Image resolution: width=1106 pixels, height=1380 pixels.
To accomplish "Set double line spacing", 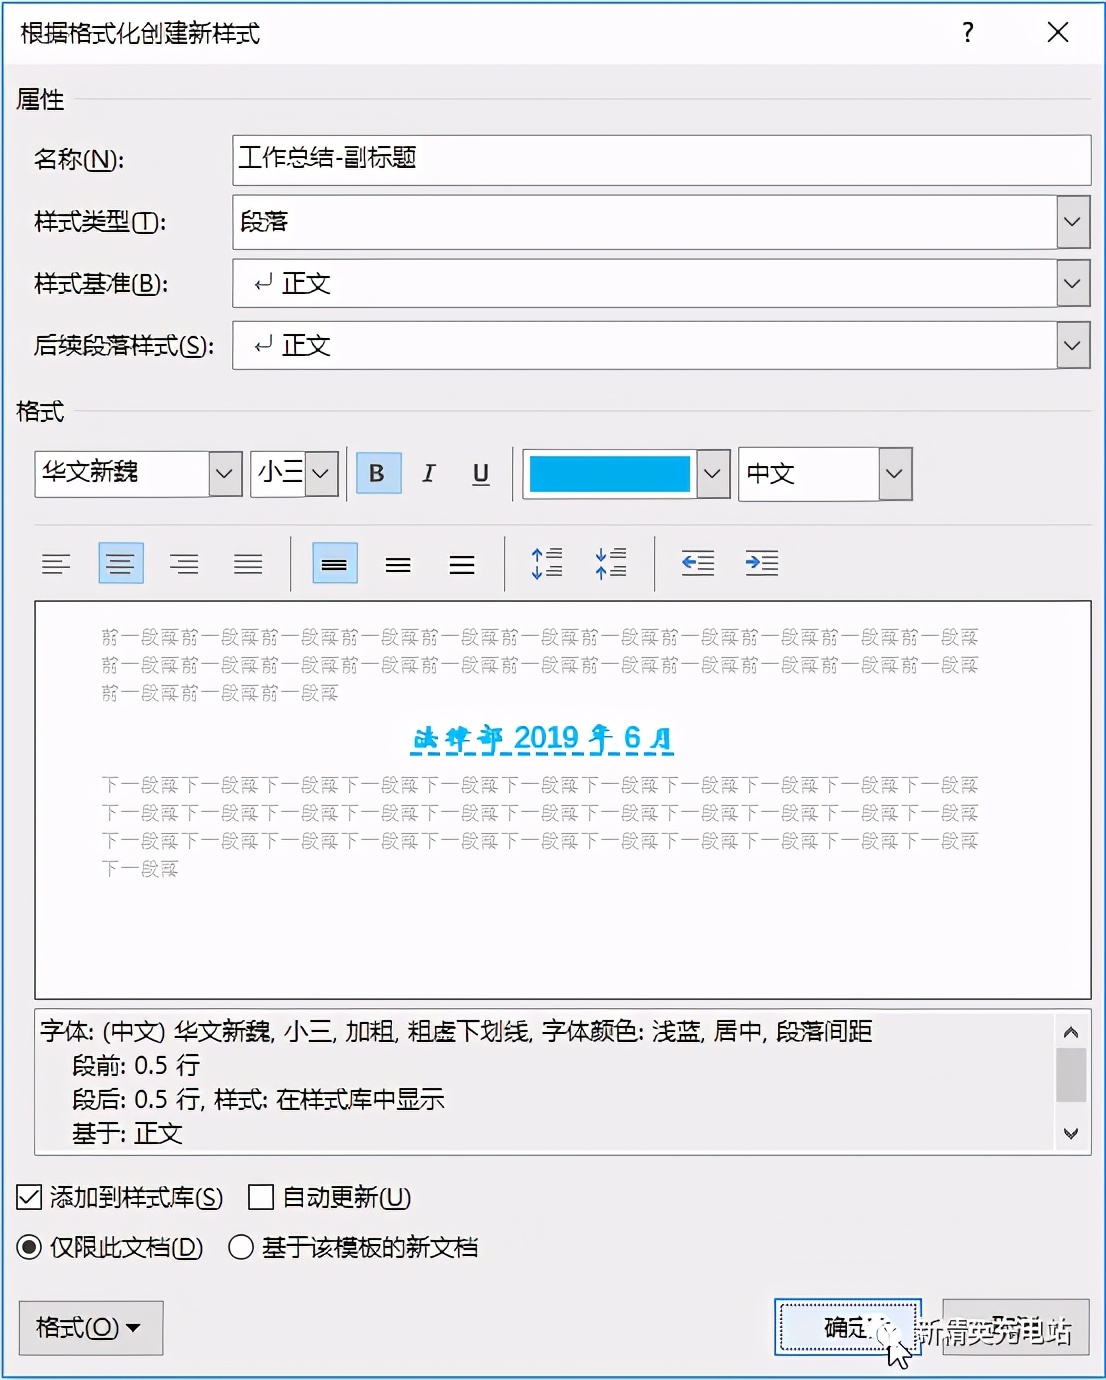I will (462, 564).
